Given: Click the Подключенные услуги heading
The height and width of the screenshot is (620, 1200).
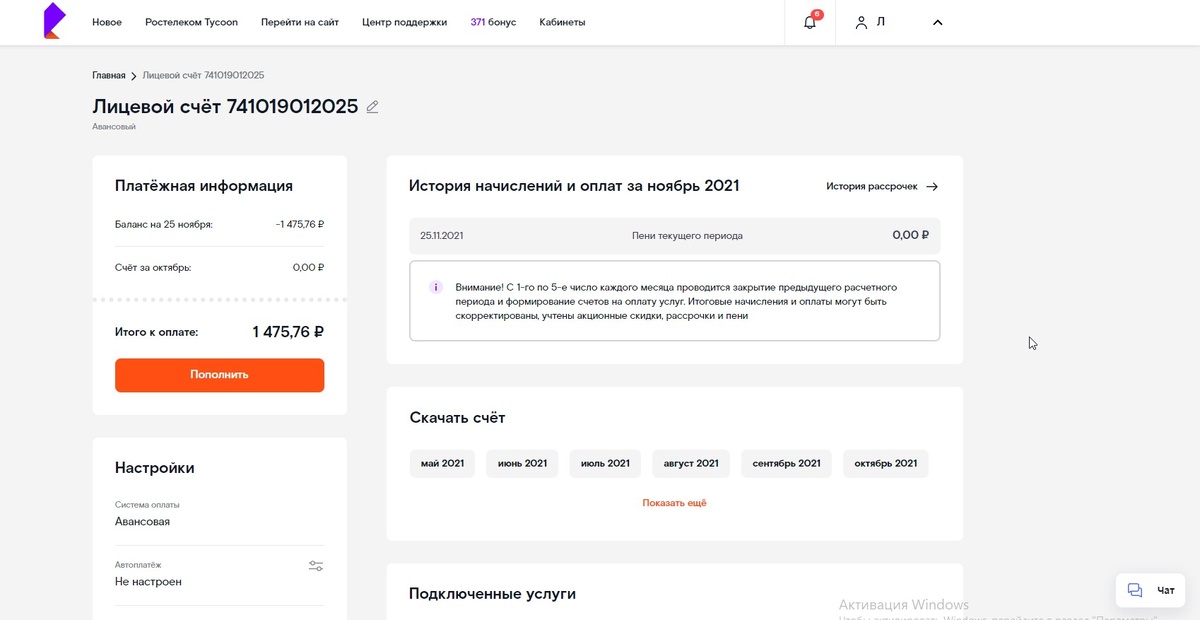Looking at the screenshot, I should pyautogui.click(x=492, y=594).
